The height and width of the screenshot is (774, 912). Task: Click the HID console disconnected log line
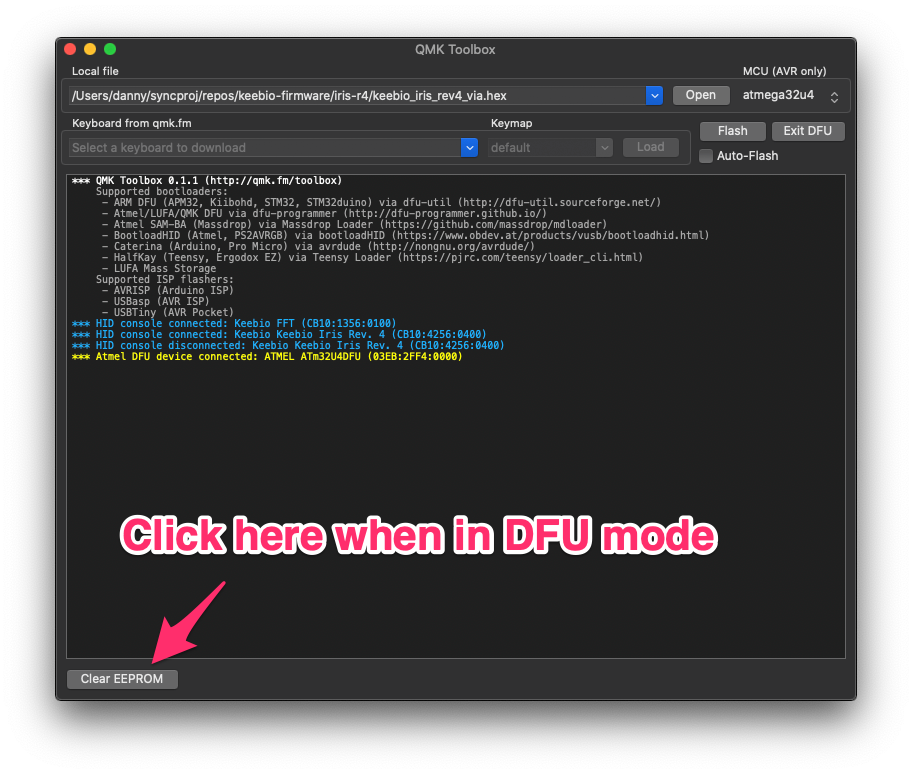288,345
